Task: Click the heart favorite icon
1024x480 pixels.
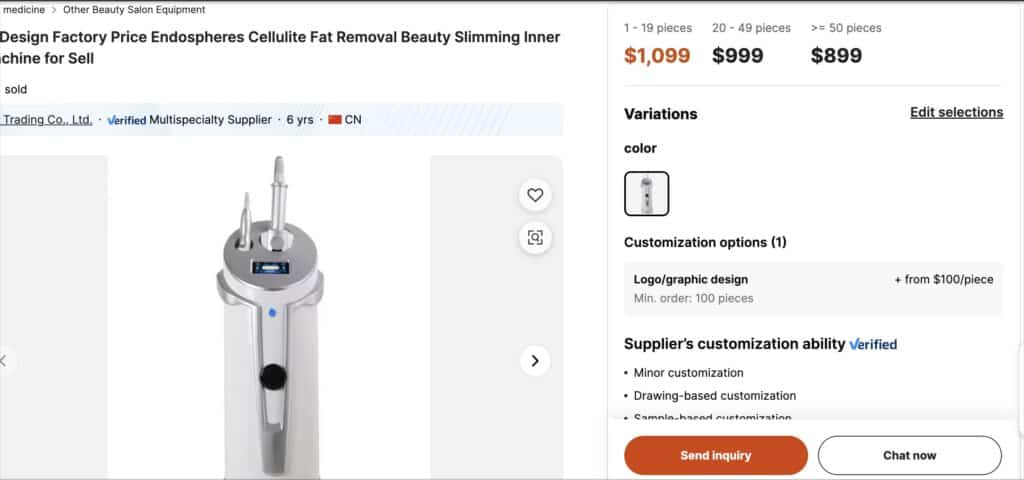Action: click(535, 195)
